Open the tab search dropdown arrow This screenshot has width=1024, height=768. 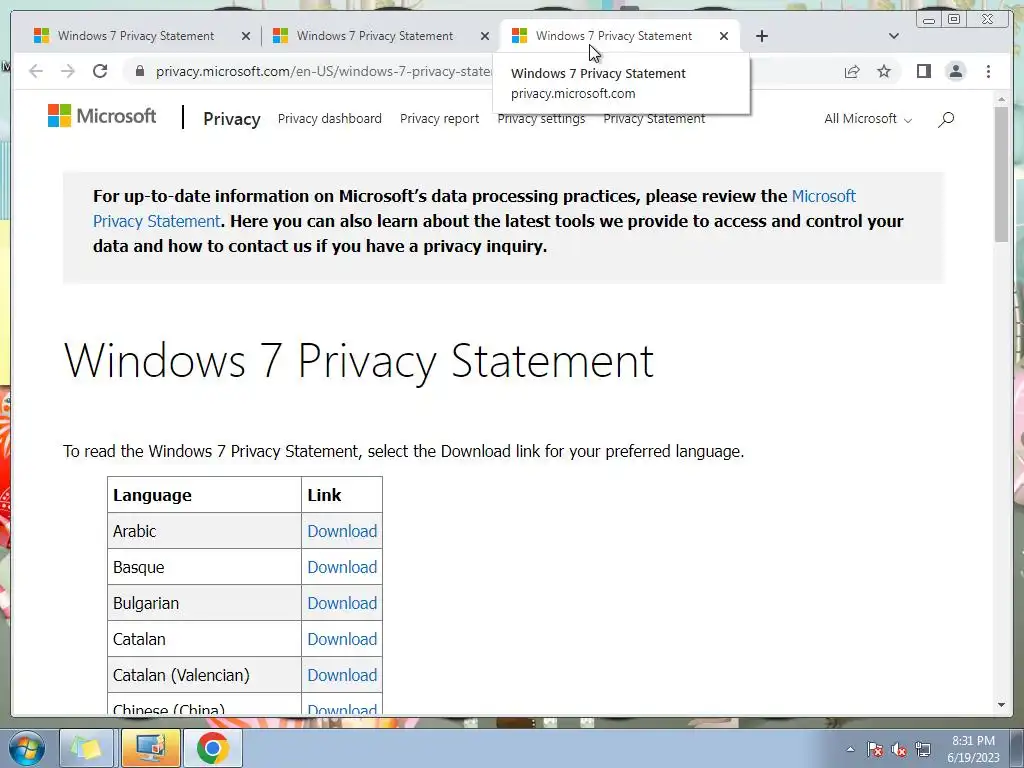pyautogui.click(x=894, y=36)
